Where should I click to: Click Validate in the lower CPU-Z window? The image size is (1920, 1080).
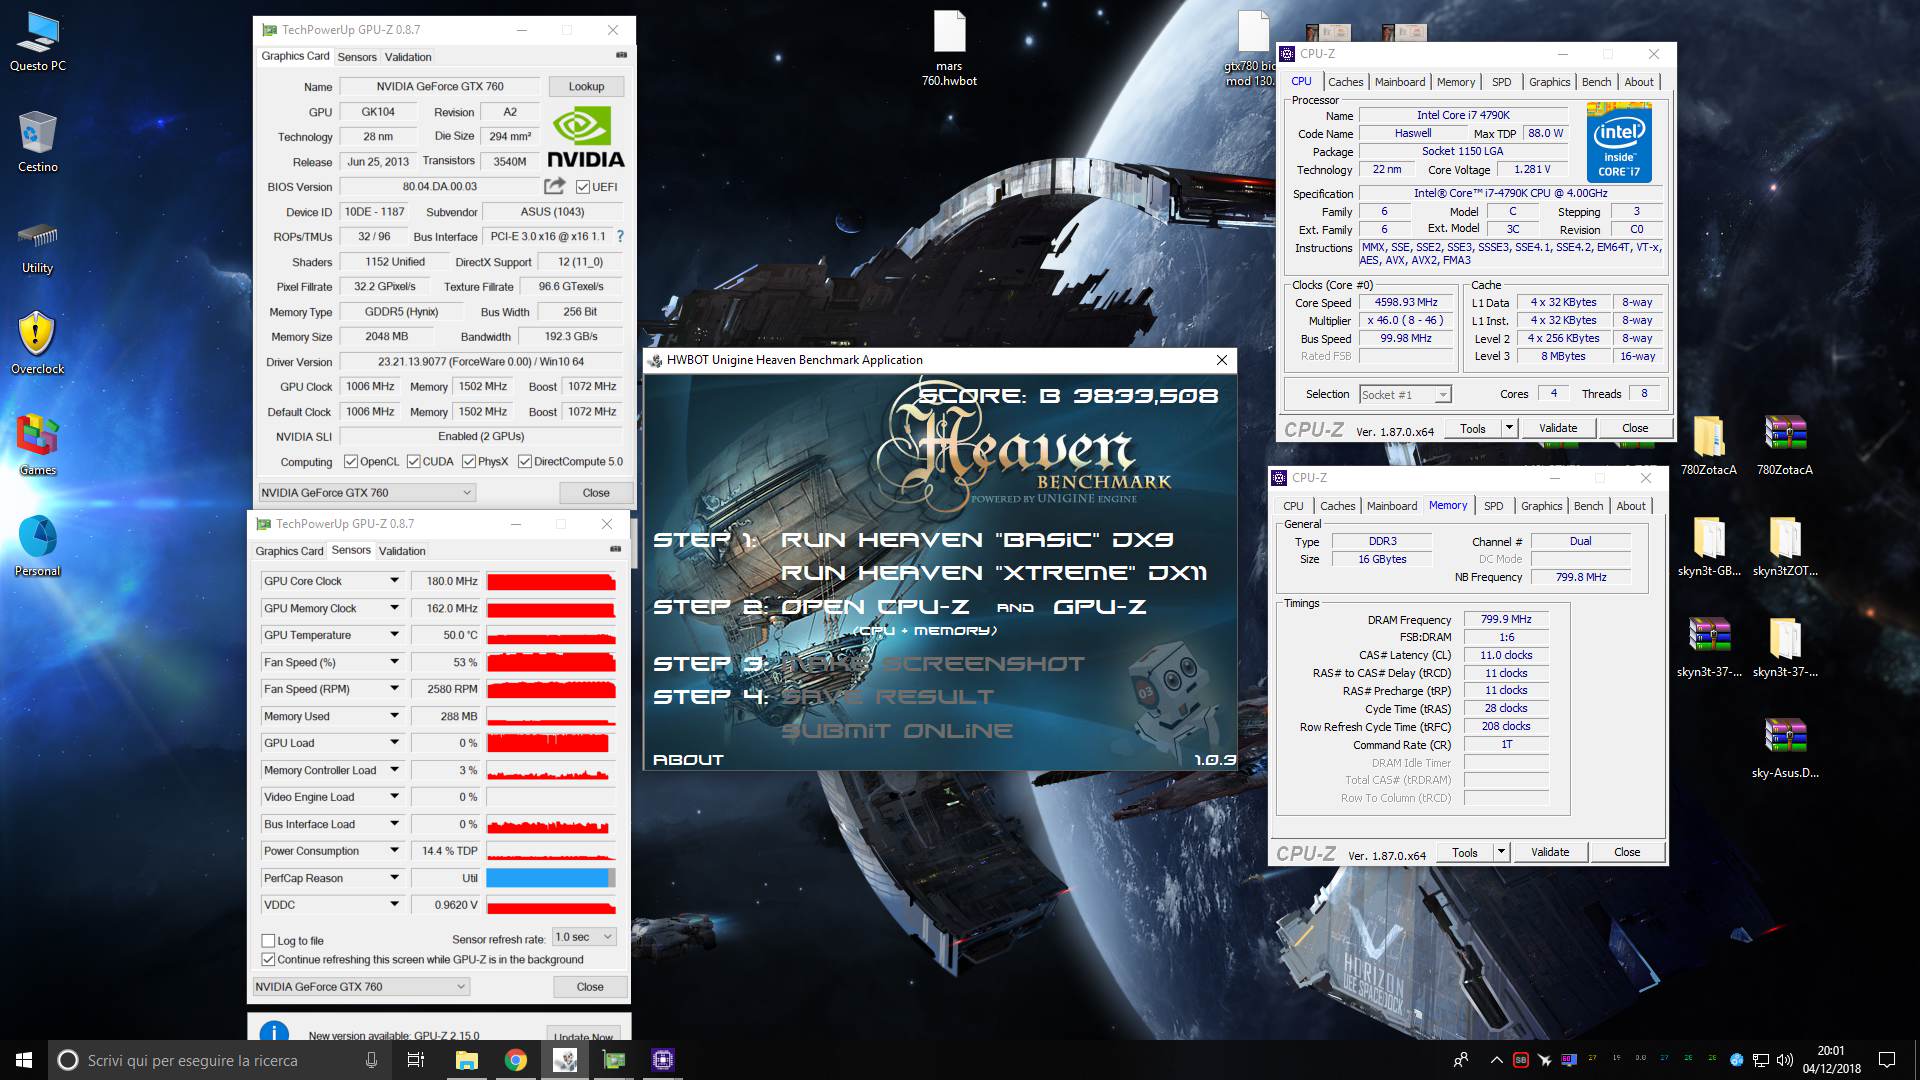1549,852
